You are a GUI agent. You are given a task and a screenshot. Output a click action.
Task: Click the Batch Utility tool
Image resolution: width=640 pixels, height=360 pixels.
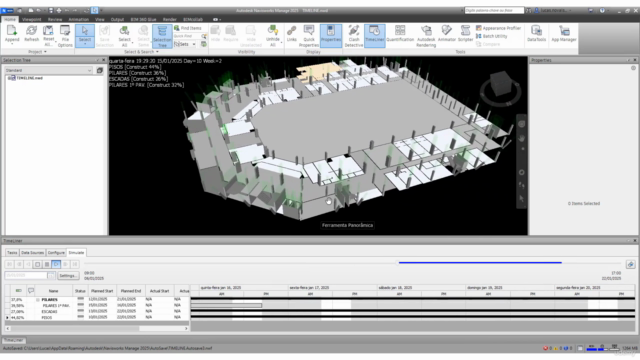491,36
